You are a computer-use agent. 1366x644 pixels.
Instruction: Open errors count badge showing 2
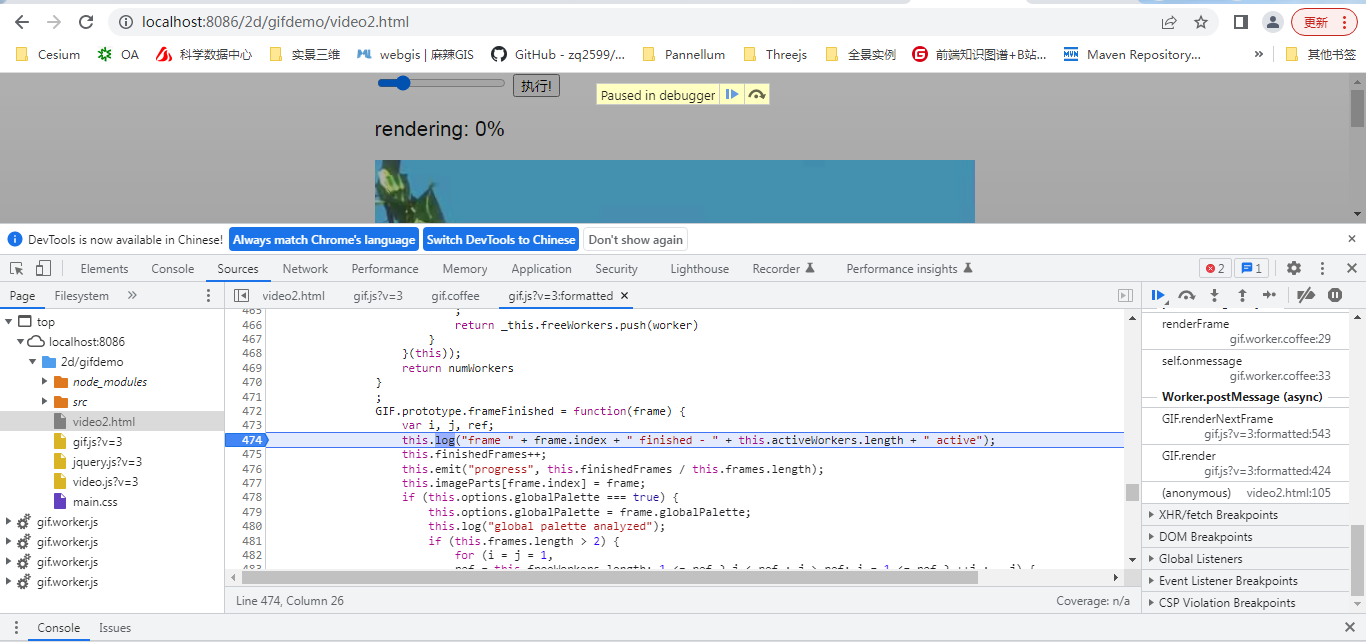[1215, 268]
